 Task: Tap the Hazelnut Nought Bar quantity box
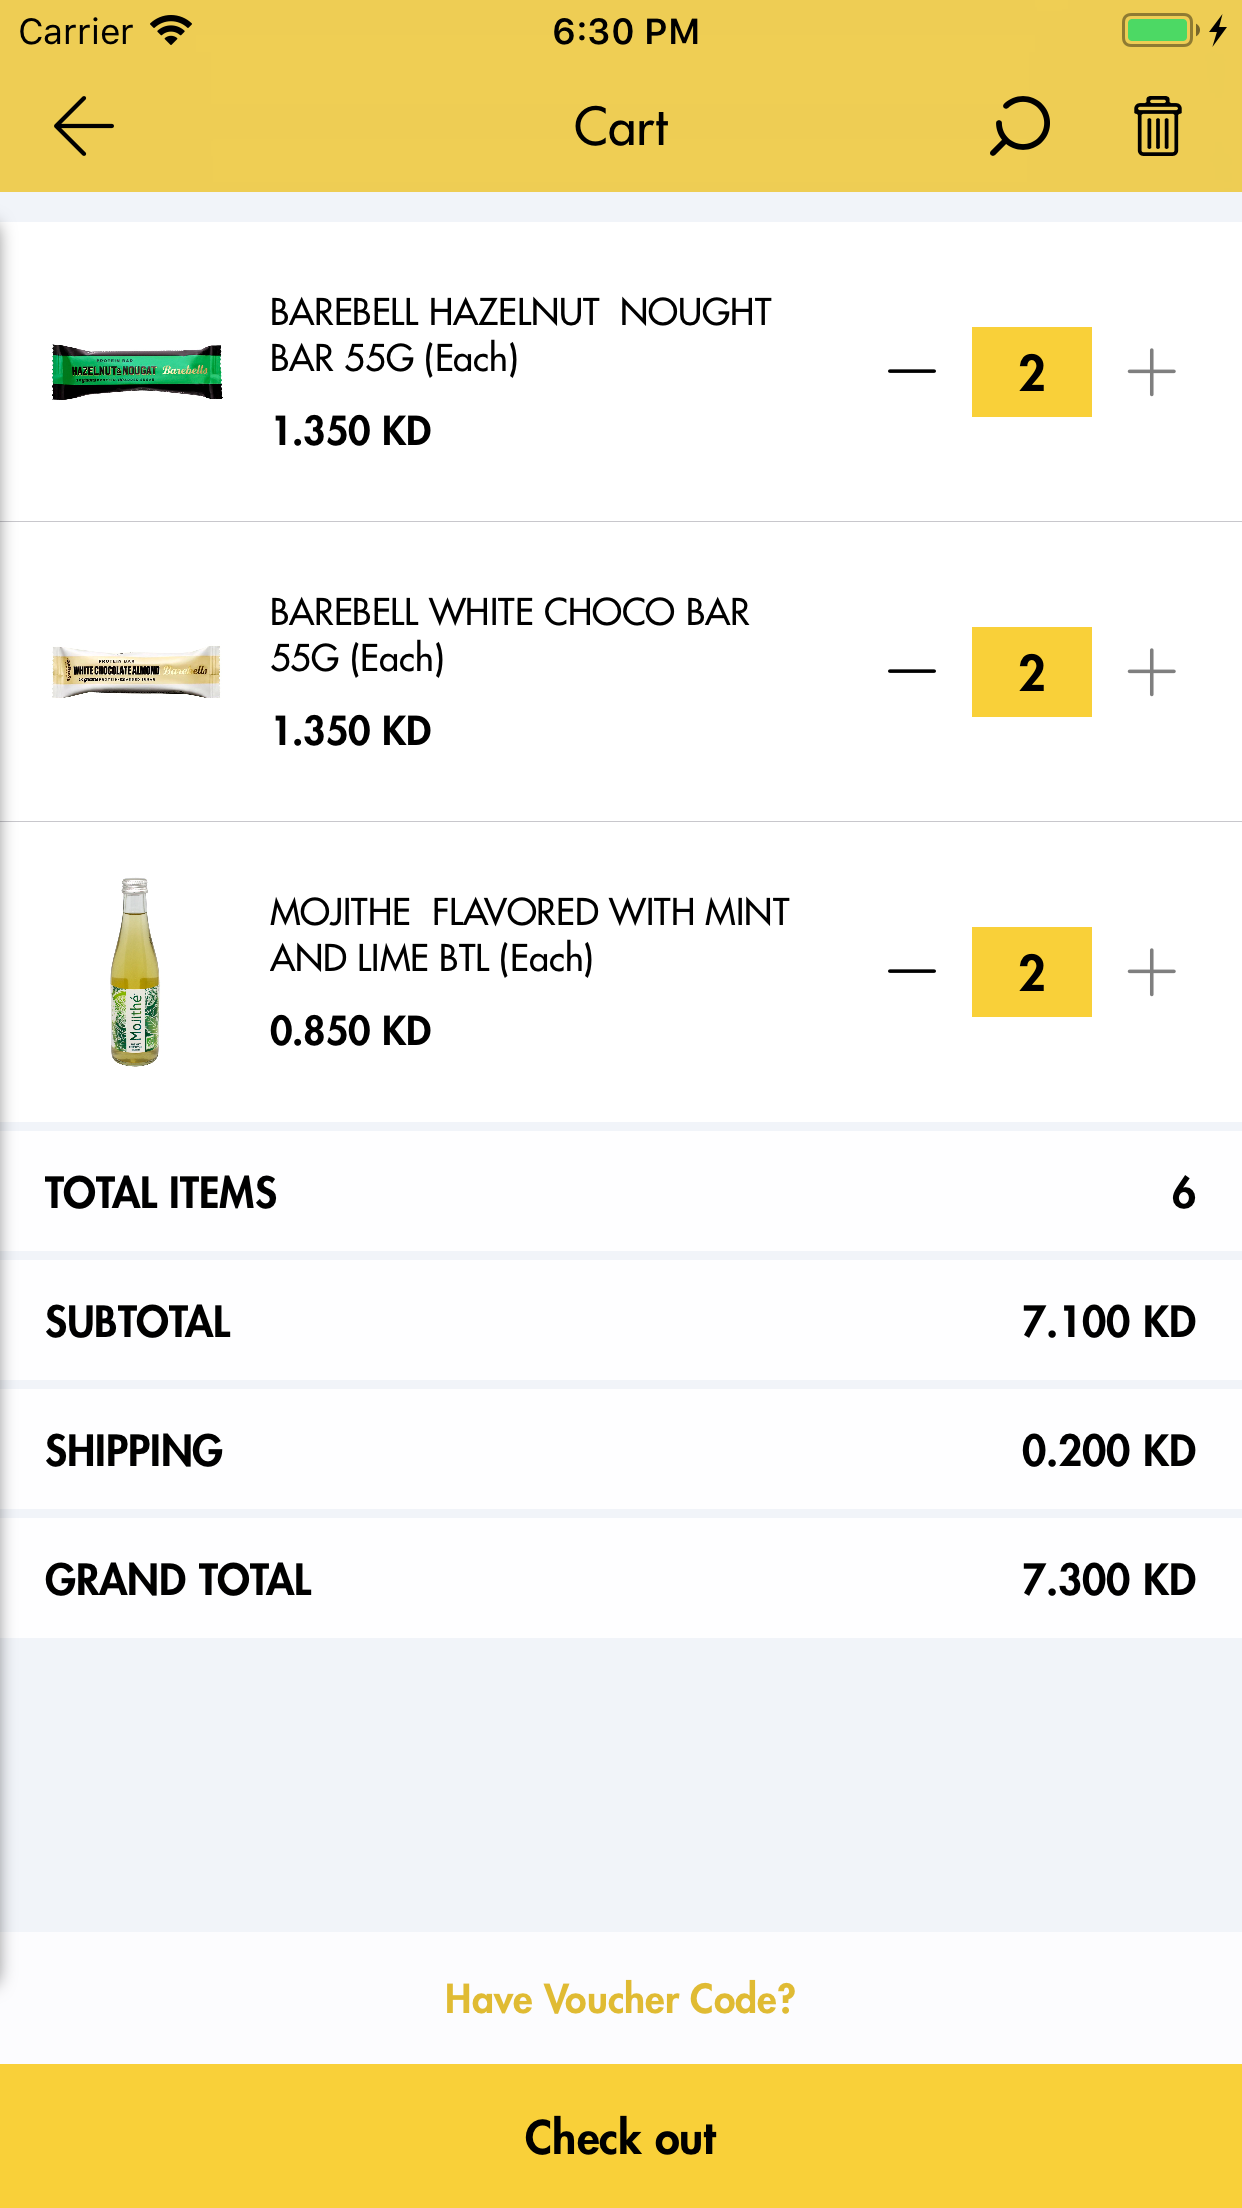pos(1031,372)
